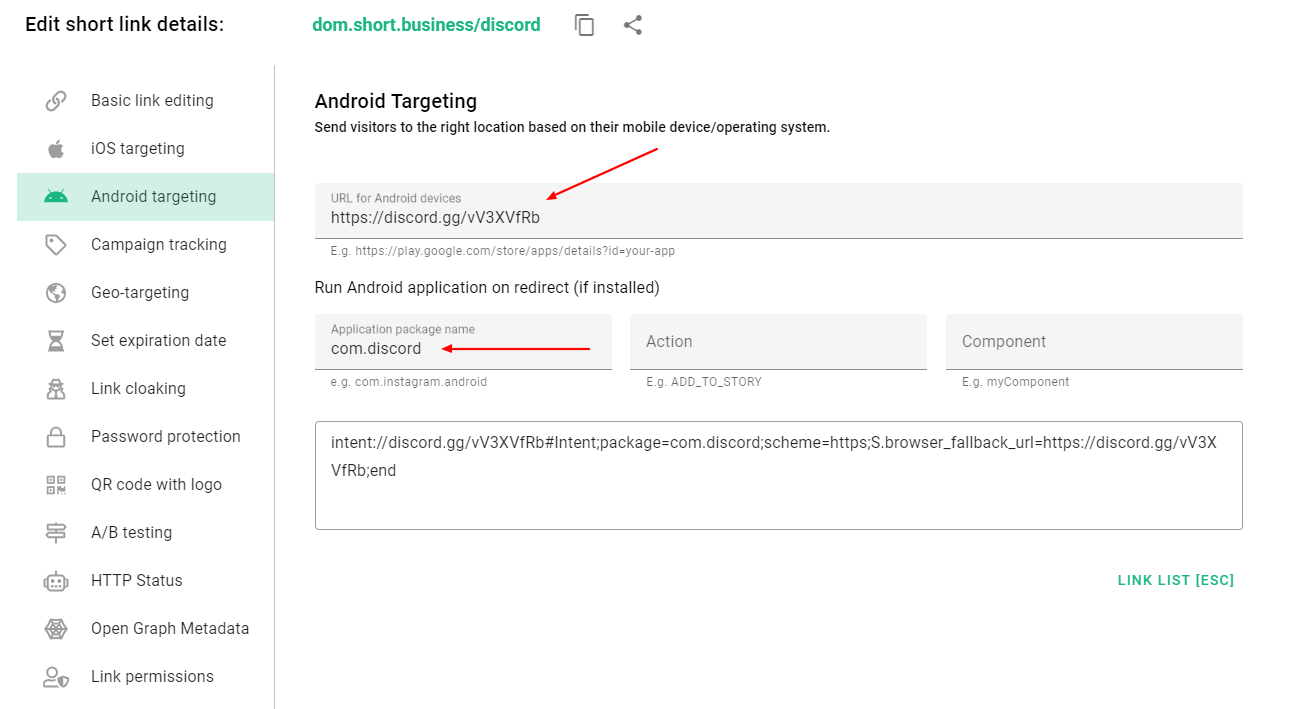This screenshot has height=709, width=1300.
Task: Open Link permissions via its person icon
Action: 55,676
